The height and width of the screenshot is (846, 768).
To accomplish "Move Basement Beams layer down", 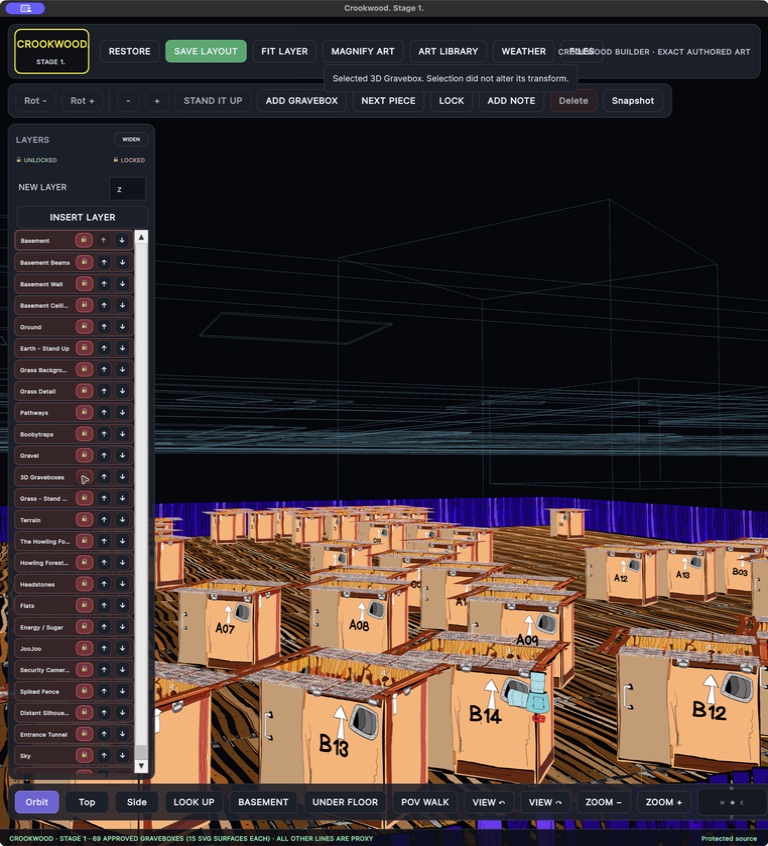I will (123, 262).
